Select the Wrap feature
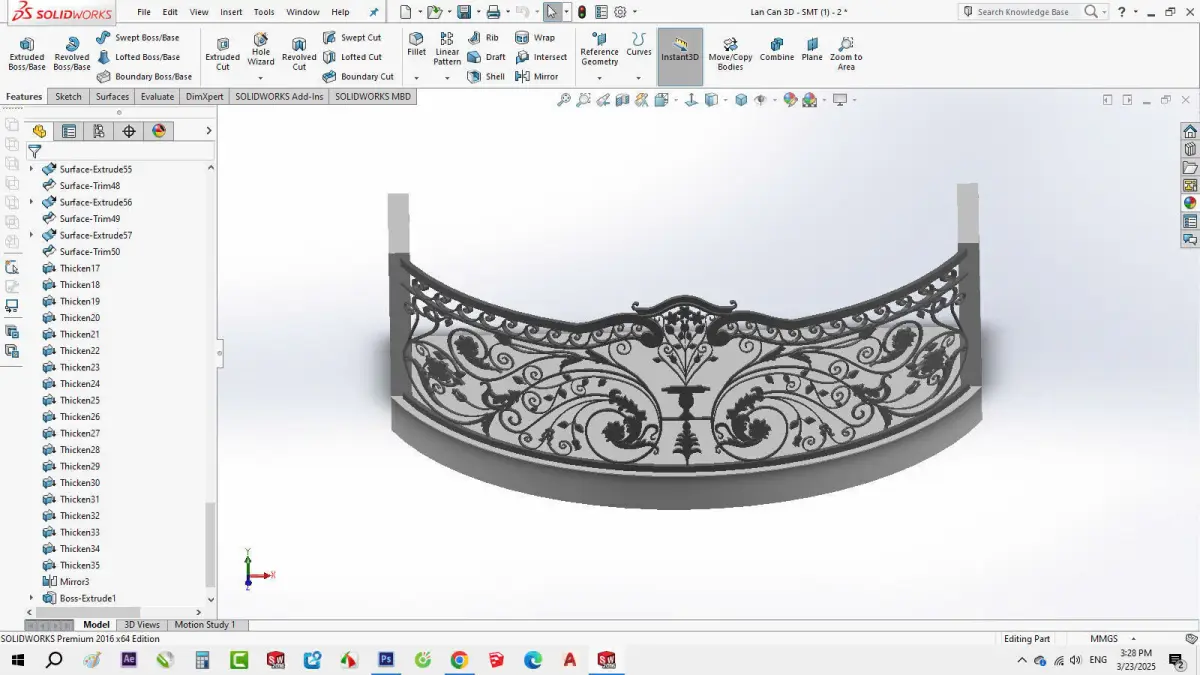The width and height of the screenshot is (1200, 675). point(535,38)
